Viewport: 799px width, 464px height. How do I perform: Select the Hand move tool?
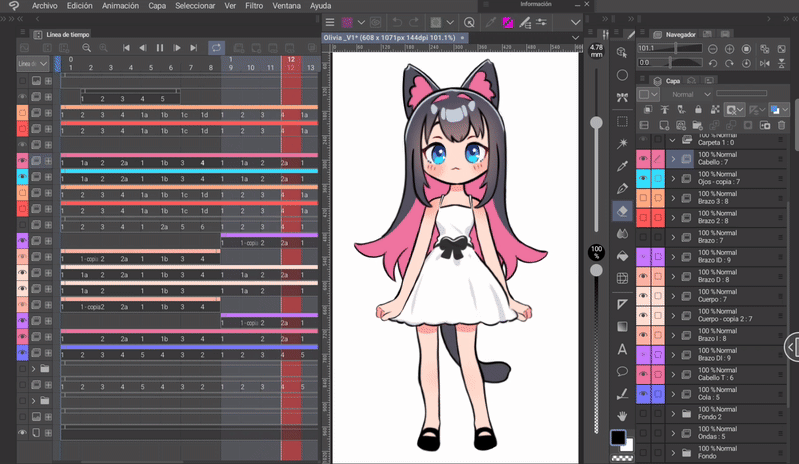click(622, 416)
